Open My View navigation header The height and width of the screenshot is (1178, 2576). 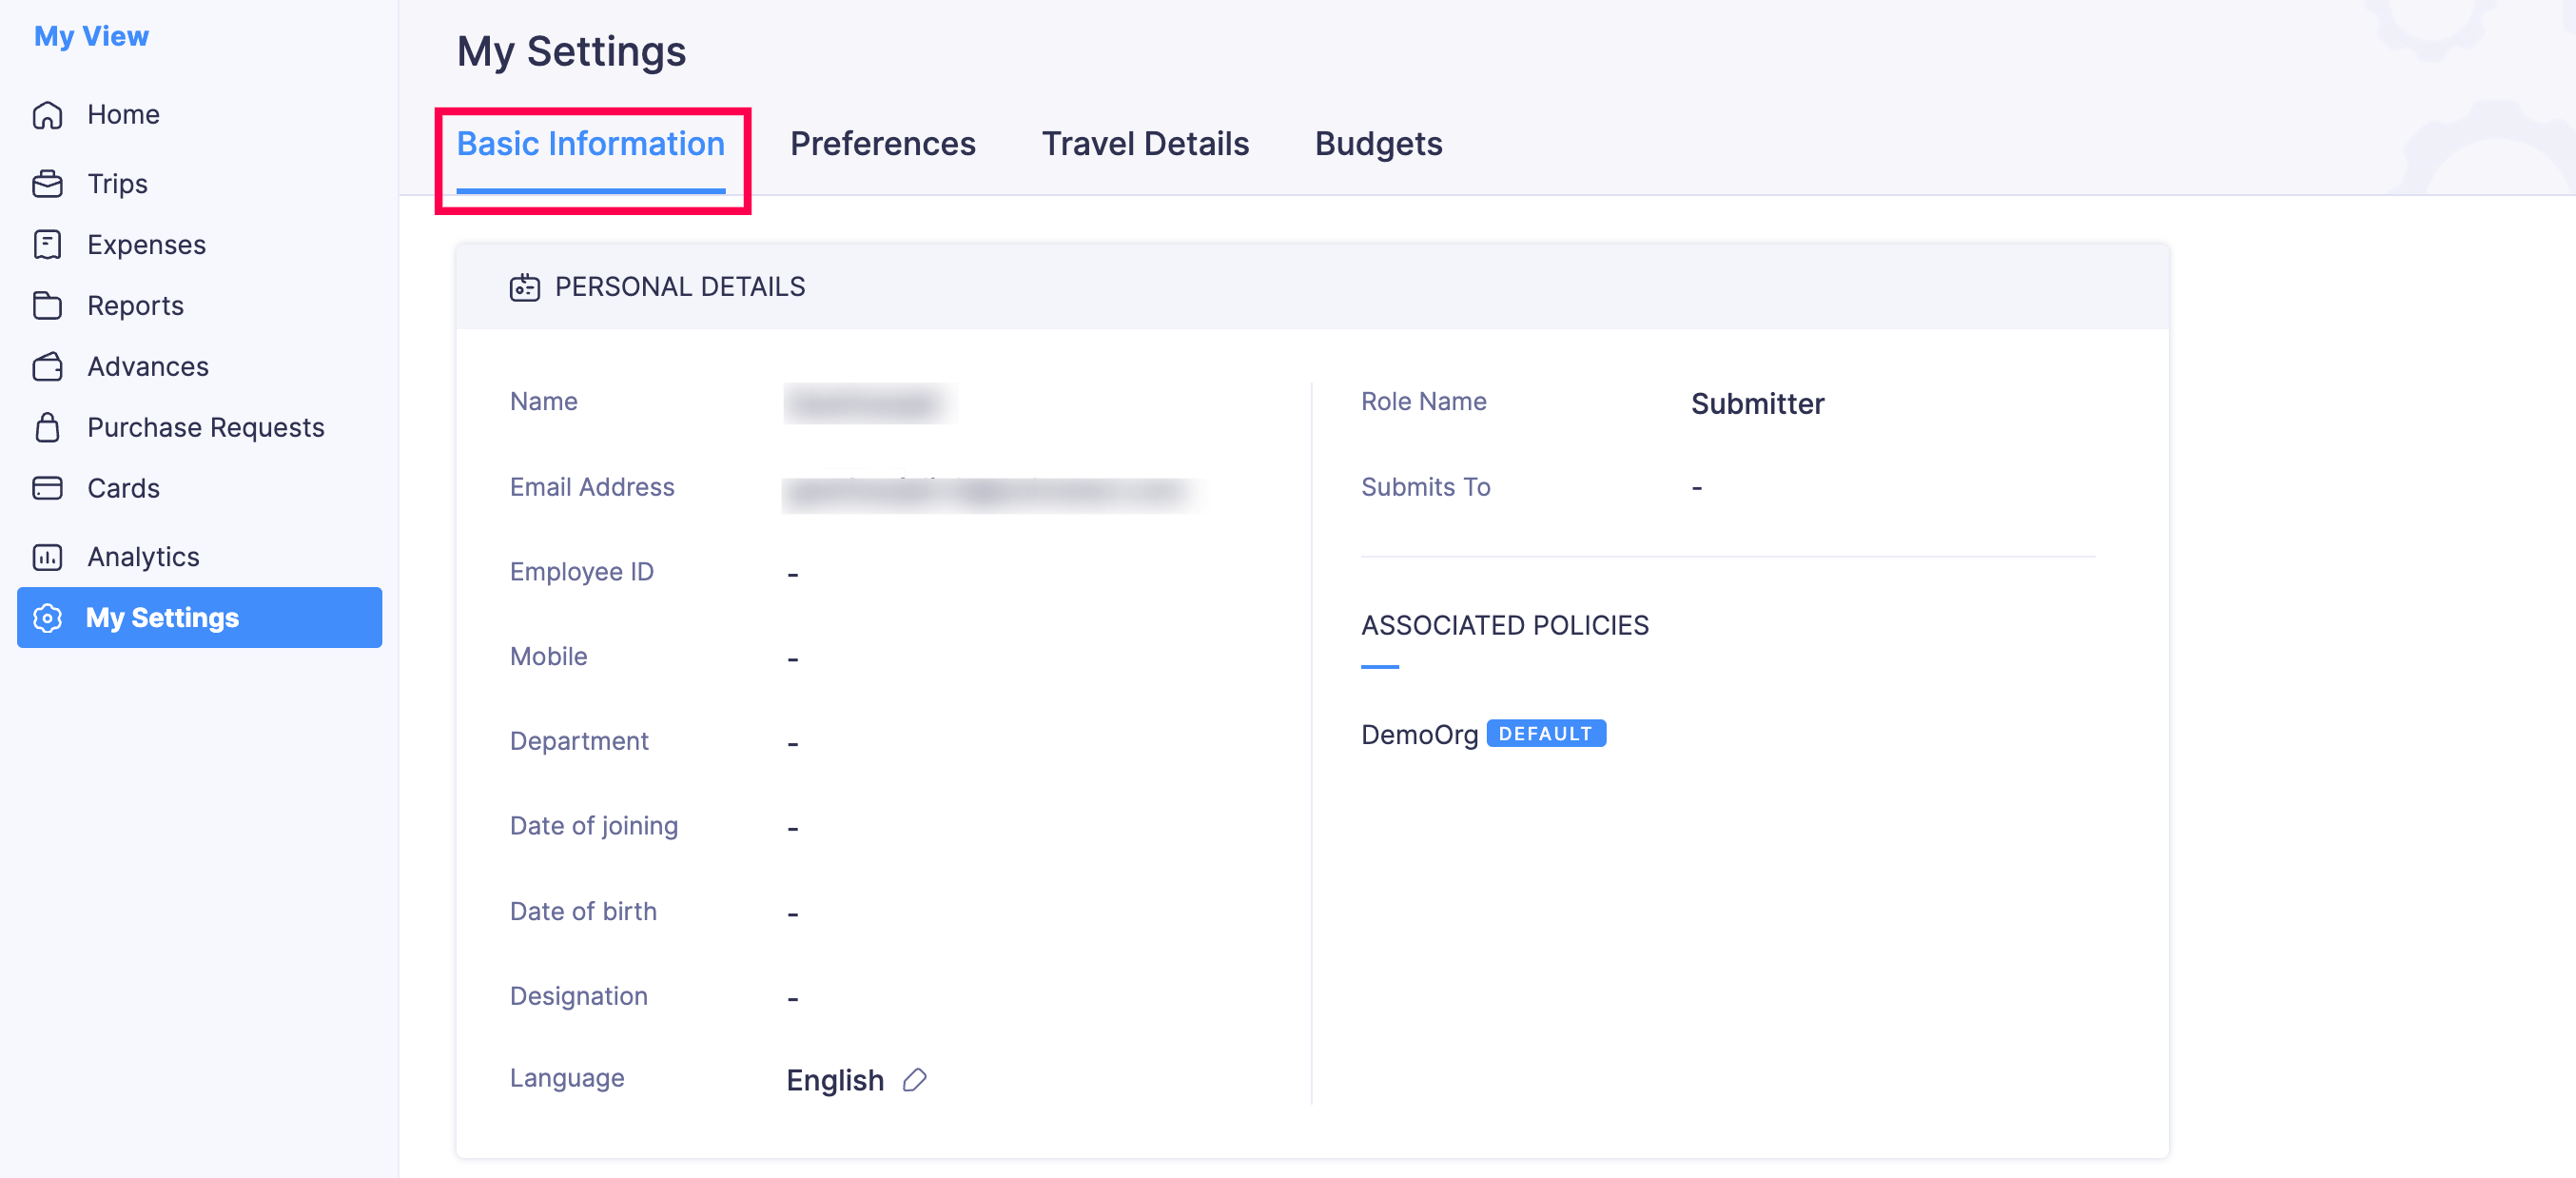91,35
